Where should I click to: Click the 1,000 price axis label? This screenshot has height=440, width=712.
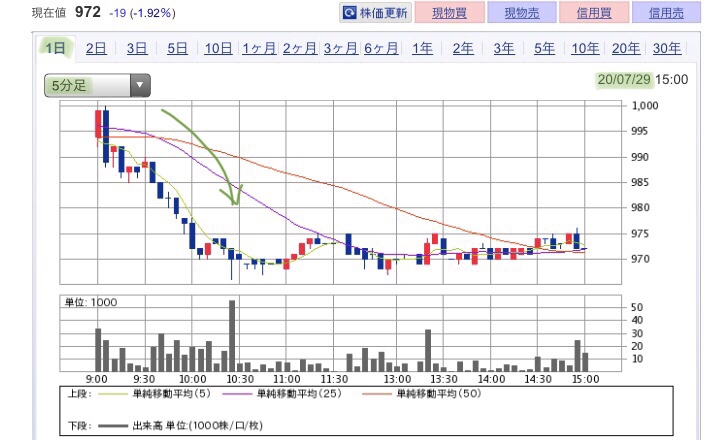point(645,105)
